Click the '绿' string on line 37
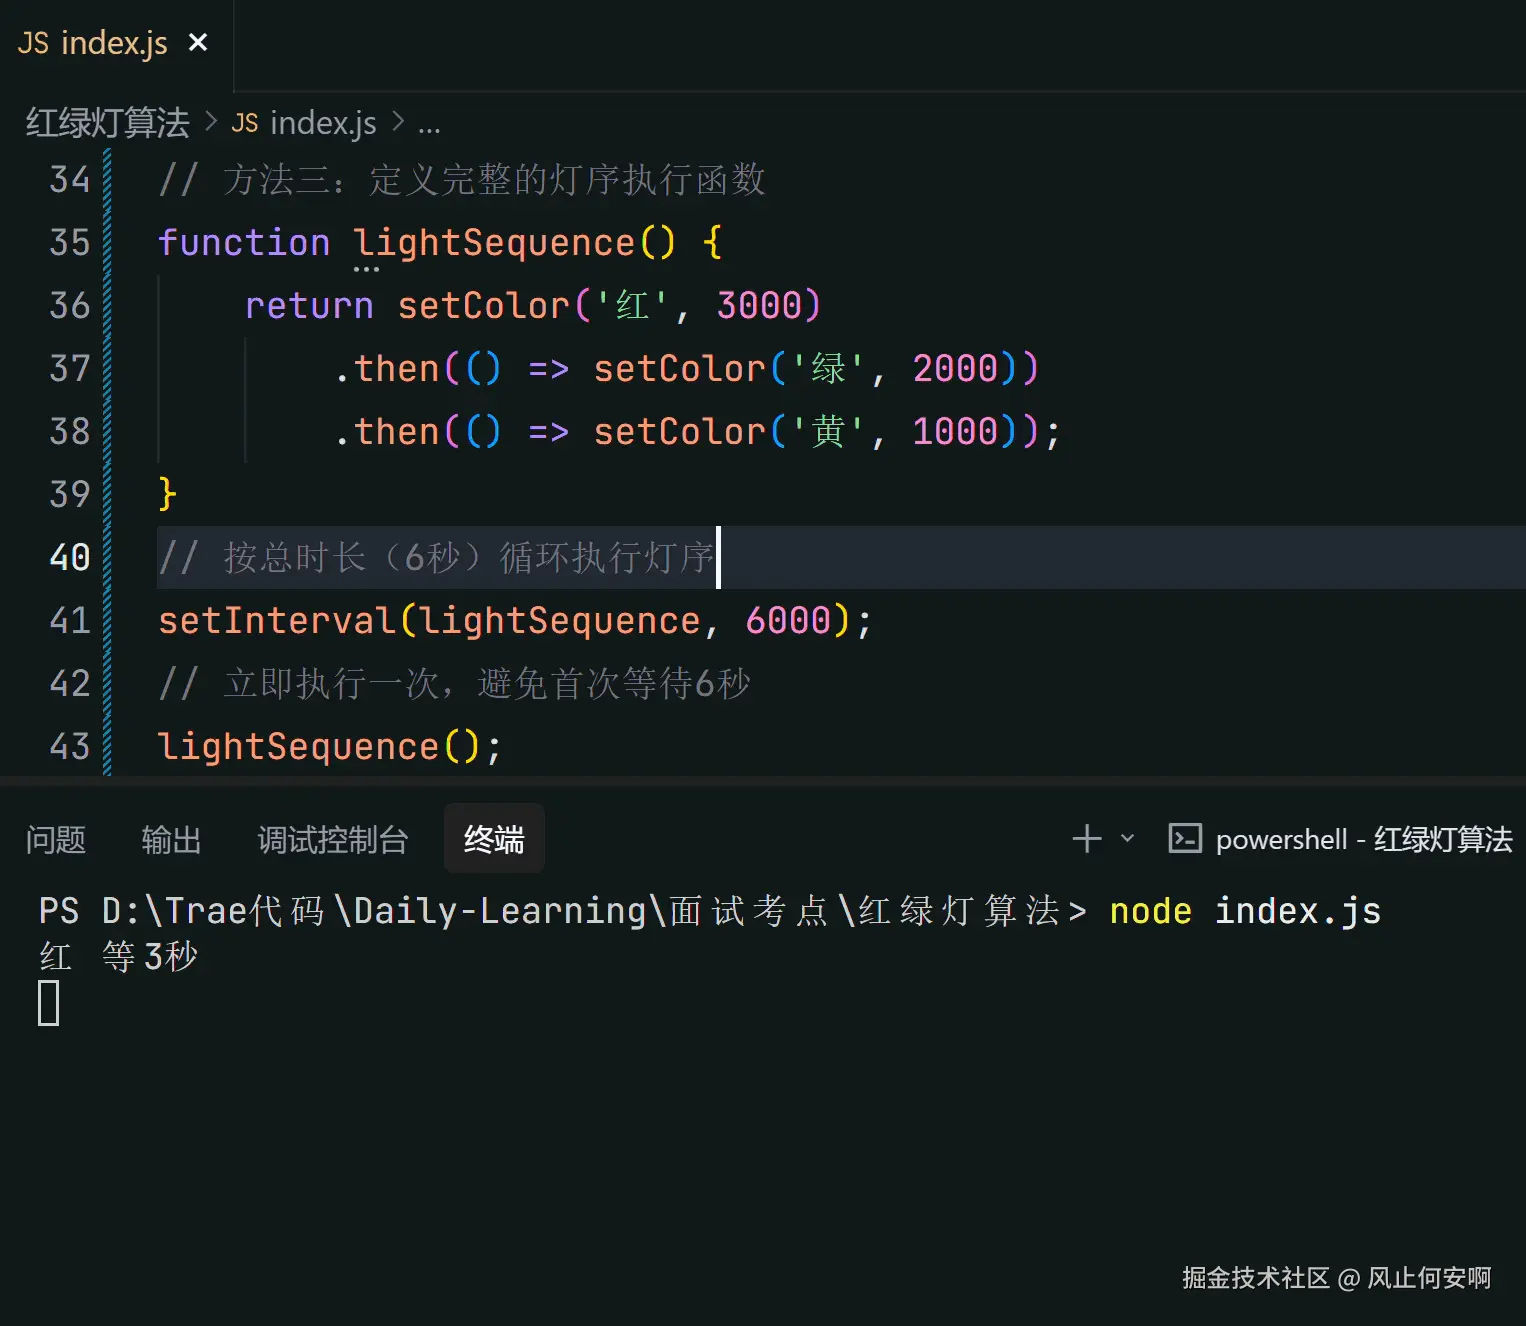The width and height of the screenshot is (1526, 1326). pos(828,369)
